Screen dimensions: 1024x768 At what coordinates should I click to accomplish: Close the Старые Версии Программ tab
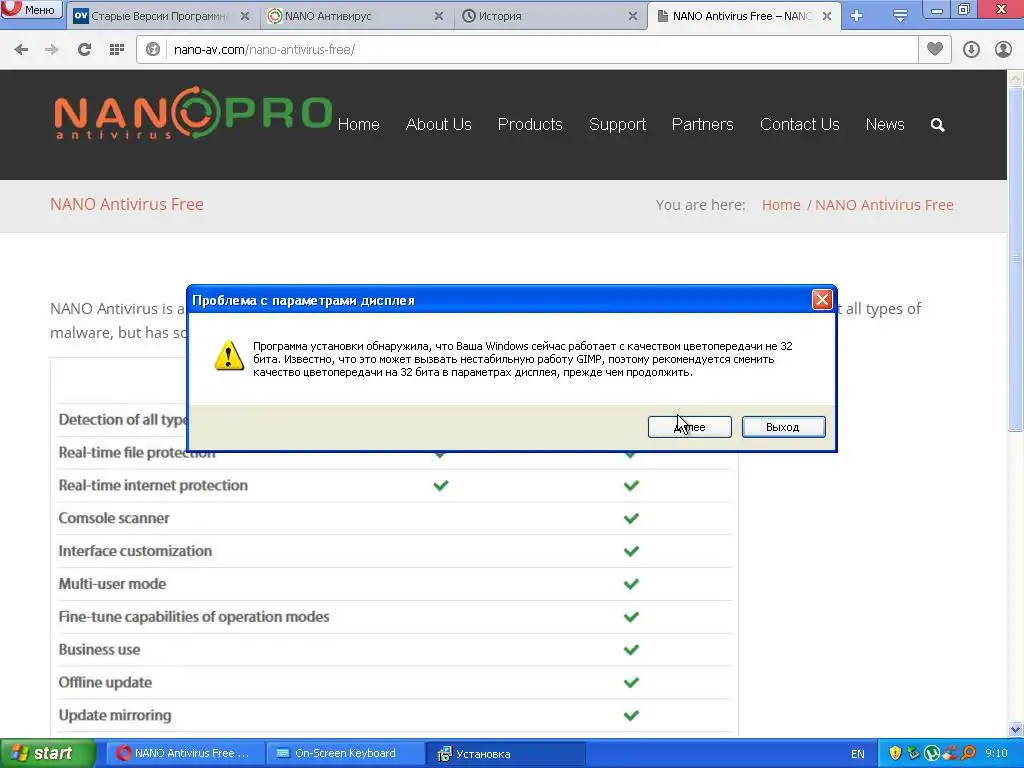pos(245,16)
